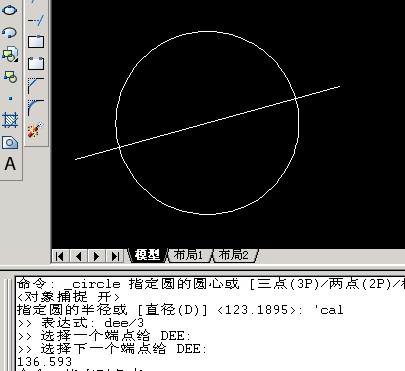
Task: Select the Region tool
Action: point(10,142)
